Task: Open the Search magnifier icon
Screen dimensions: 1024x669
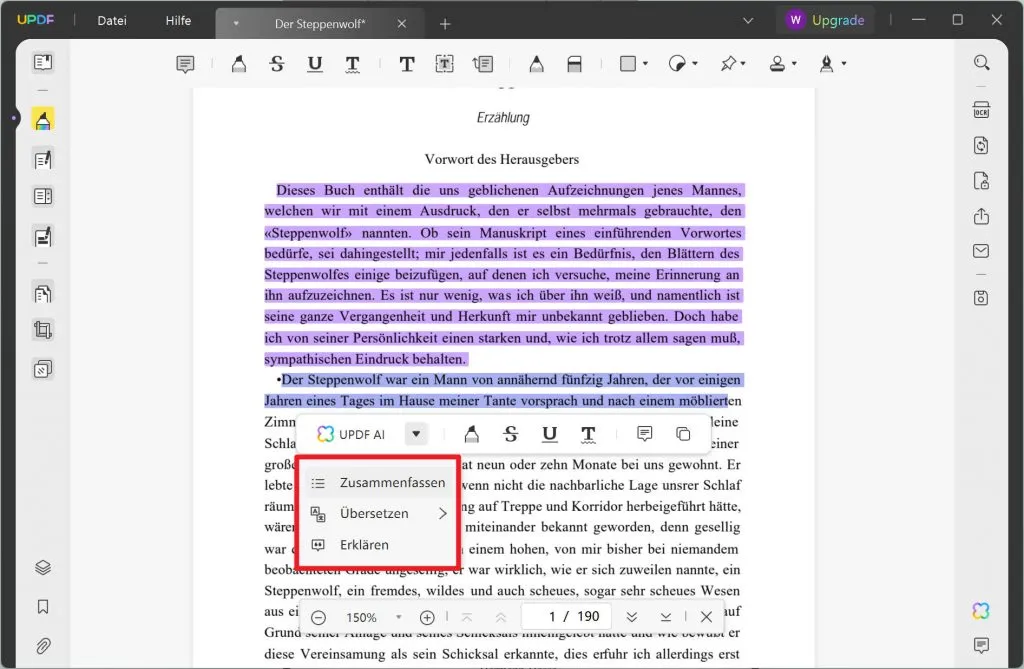Action: coord(982,63)
